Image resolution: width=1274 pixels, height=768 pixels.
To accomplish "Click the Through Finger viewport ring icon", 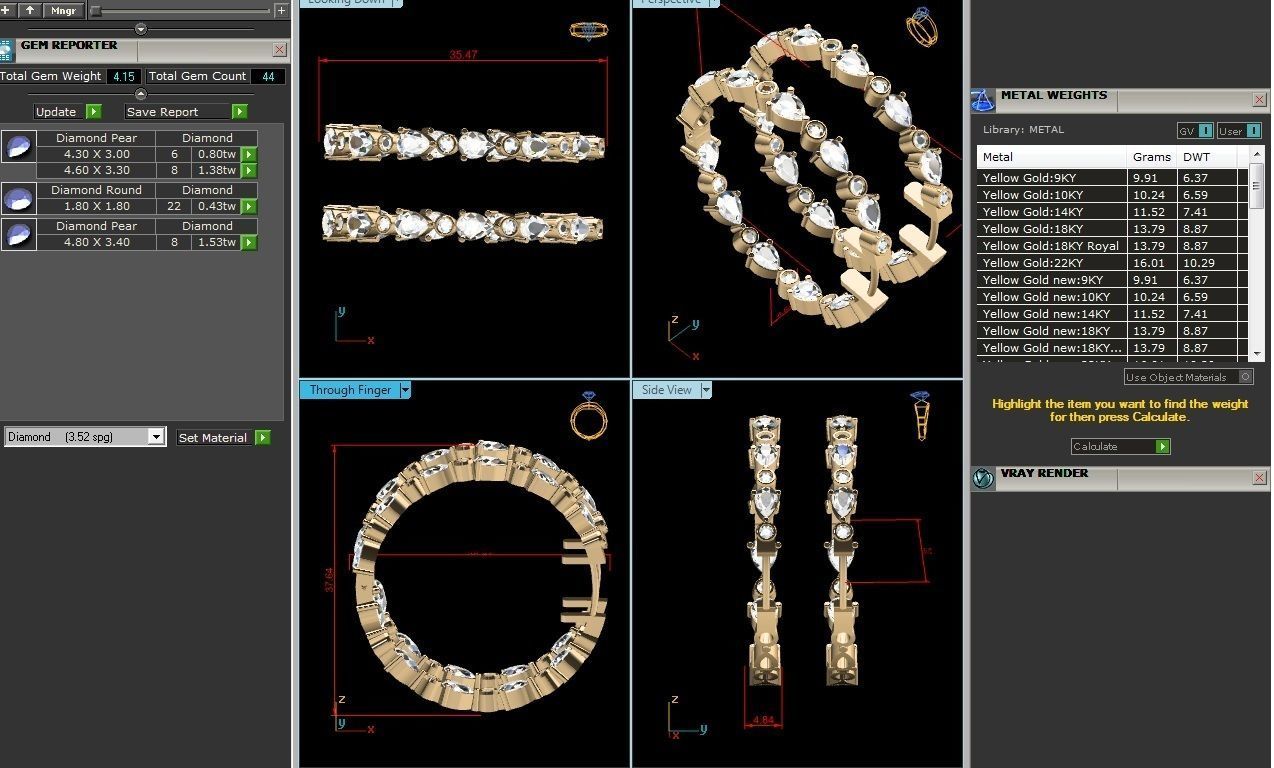I will tap(589, 416).
